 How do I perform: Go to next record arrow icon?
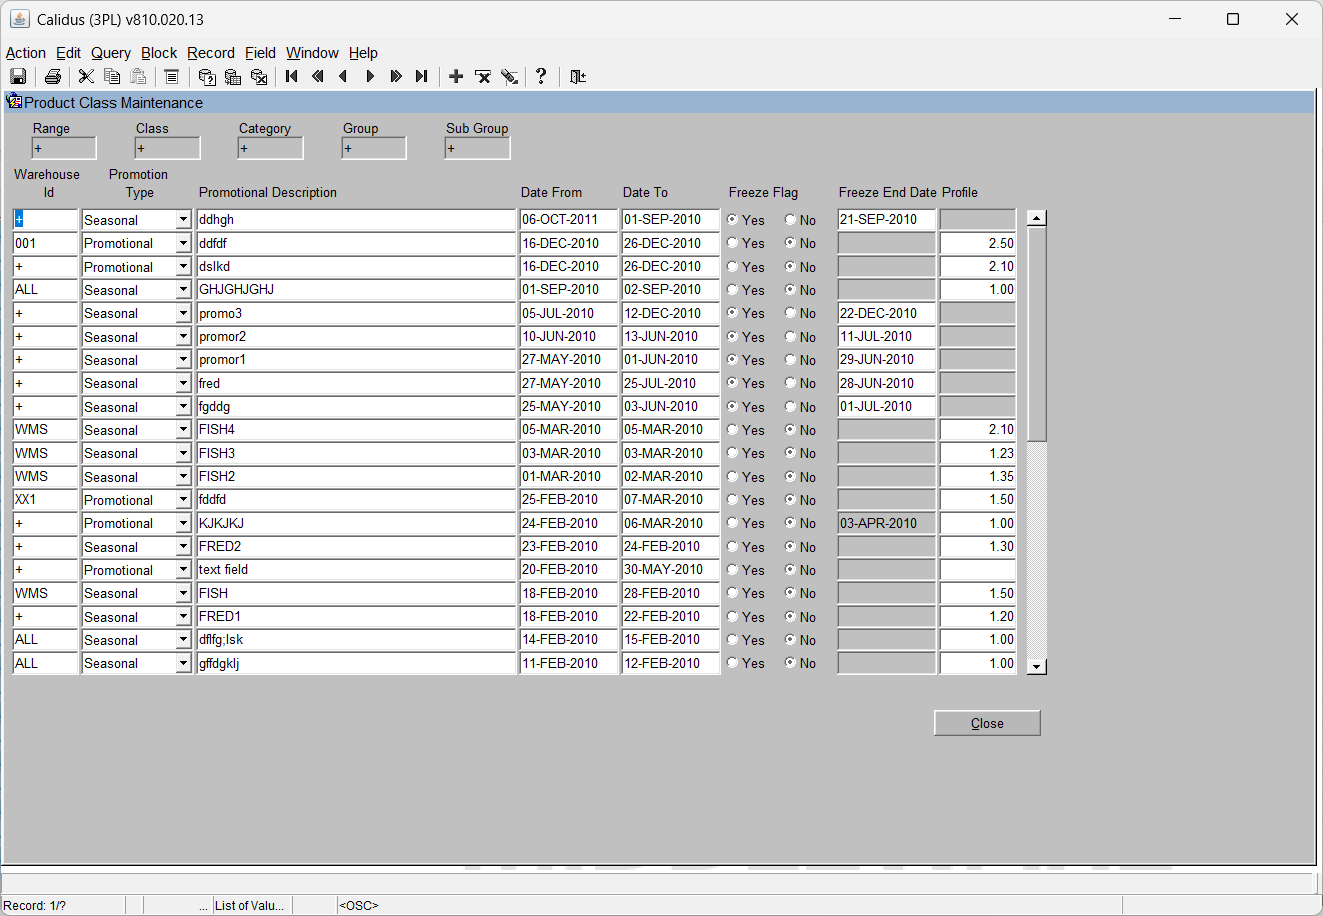(x=370, y=76)
